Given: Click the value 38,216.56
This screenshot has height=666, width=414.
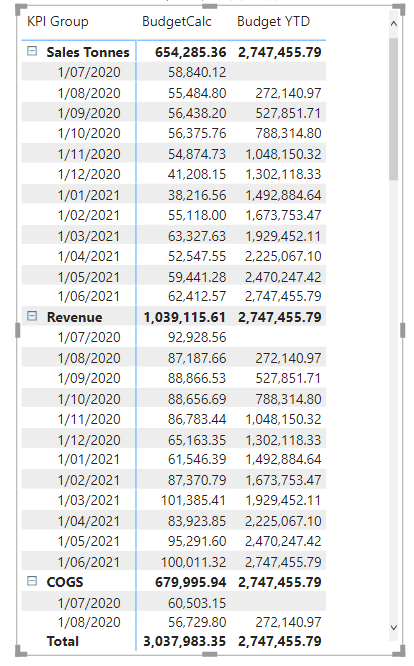Looking at the screenshot, I should [197, 195].
